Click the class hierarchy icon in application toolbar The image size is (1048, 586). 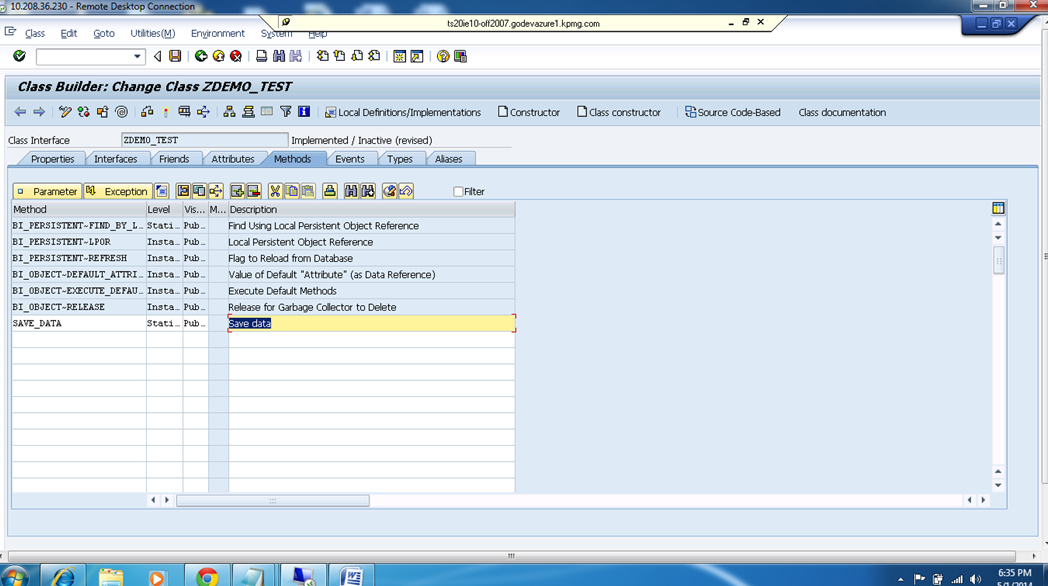click(229, 112)
